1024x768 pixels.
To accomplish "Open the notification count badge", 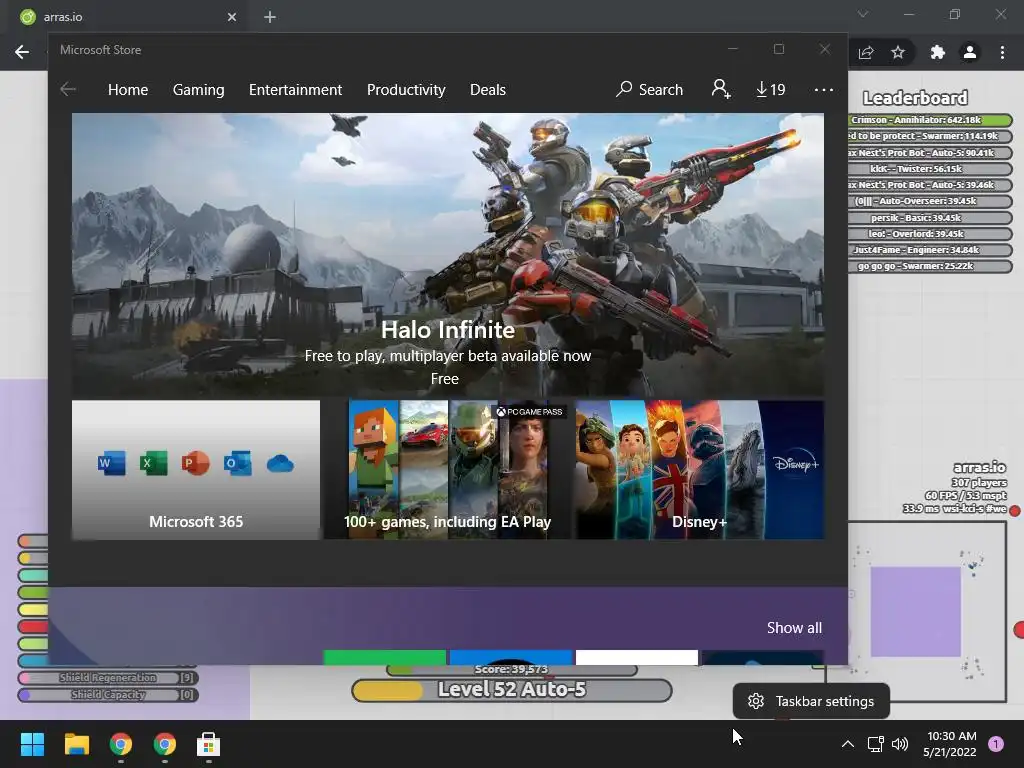I will pyautogui.click(x=996, y=744).
